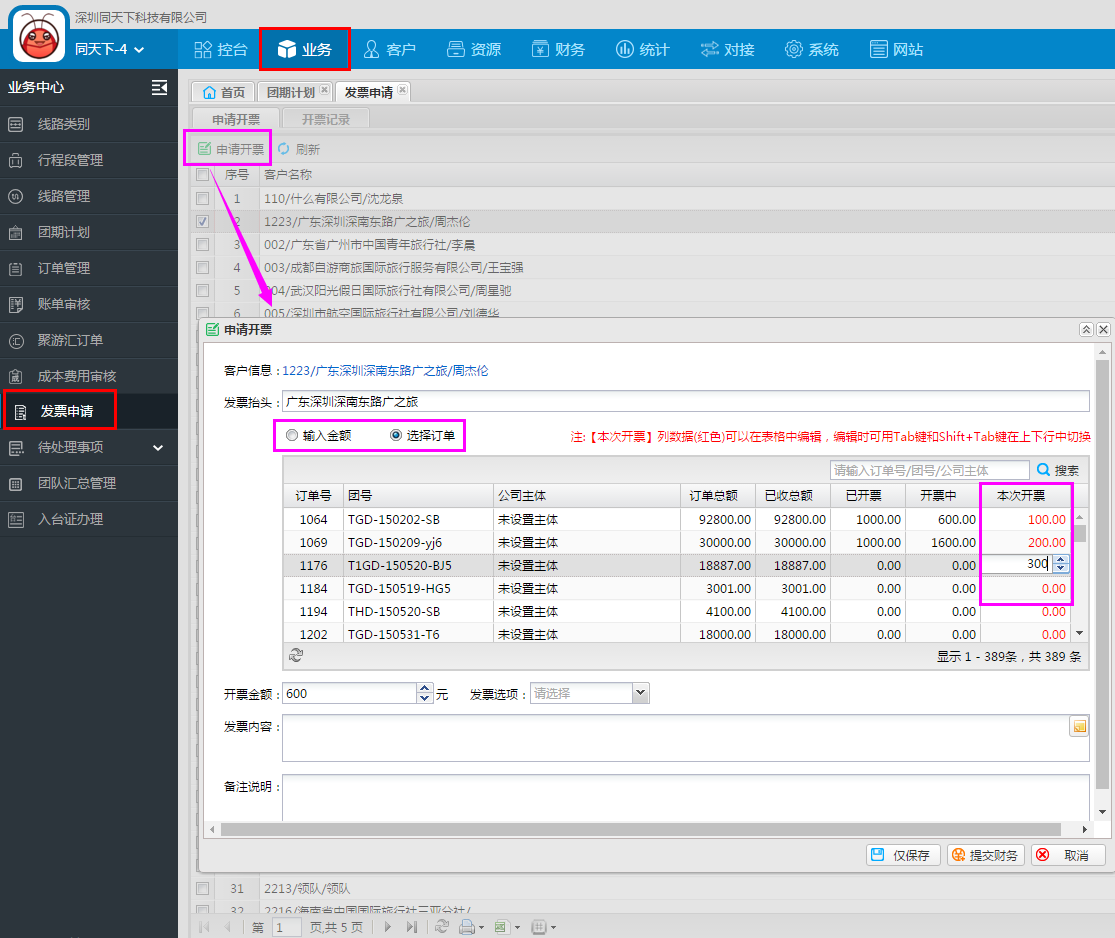Viewport: 1115px width, 938px height.
Task: Open 账单审核 in the sidebar
Action: click(x=89, y=304)
